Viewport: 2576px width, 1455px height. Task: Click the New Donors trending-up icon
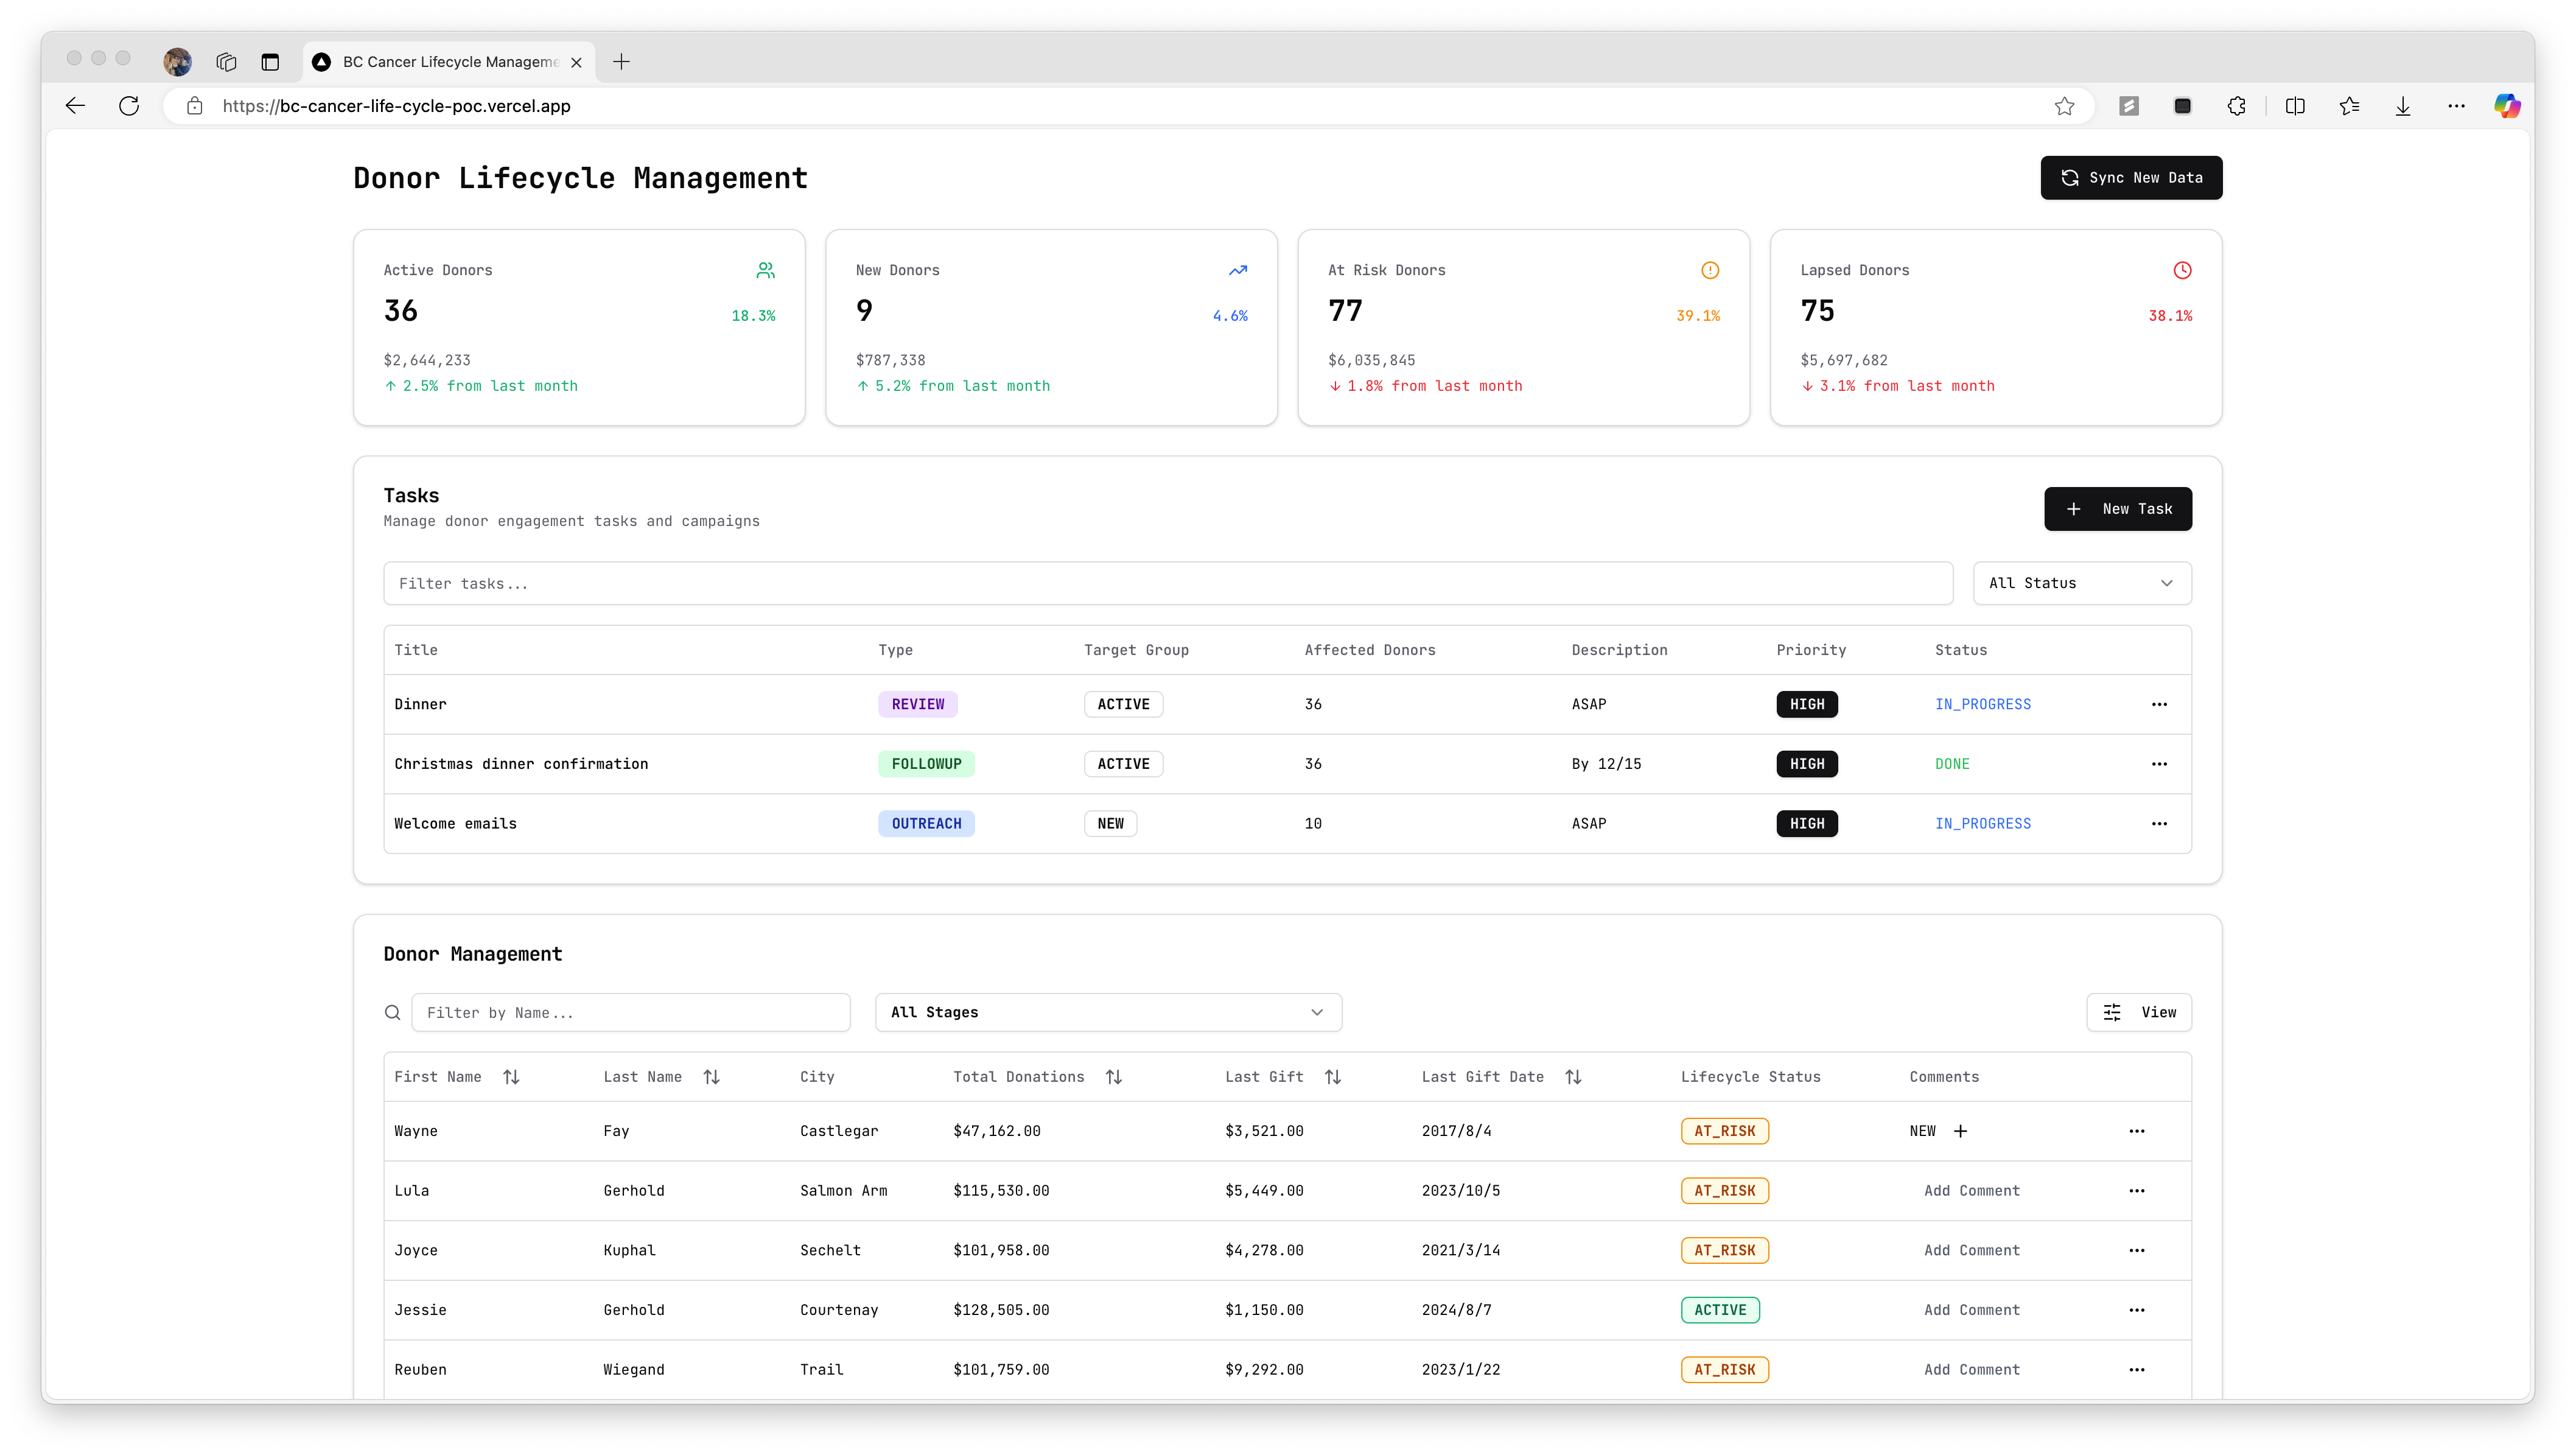(1238, 270)
